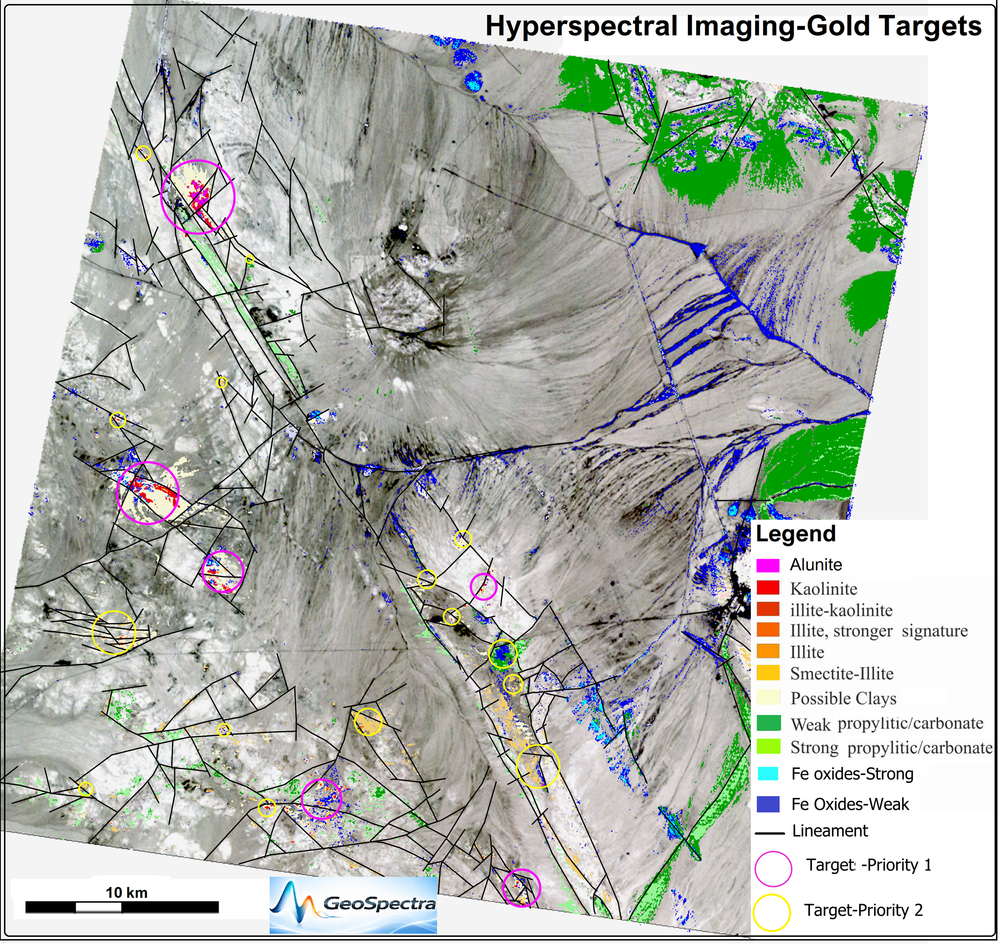The image size is (1000, 944).
Task: Select the Strong propylitic/carbonate lime swatch
Action: (x=768, y=746)
